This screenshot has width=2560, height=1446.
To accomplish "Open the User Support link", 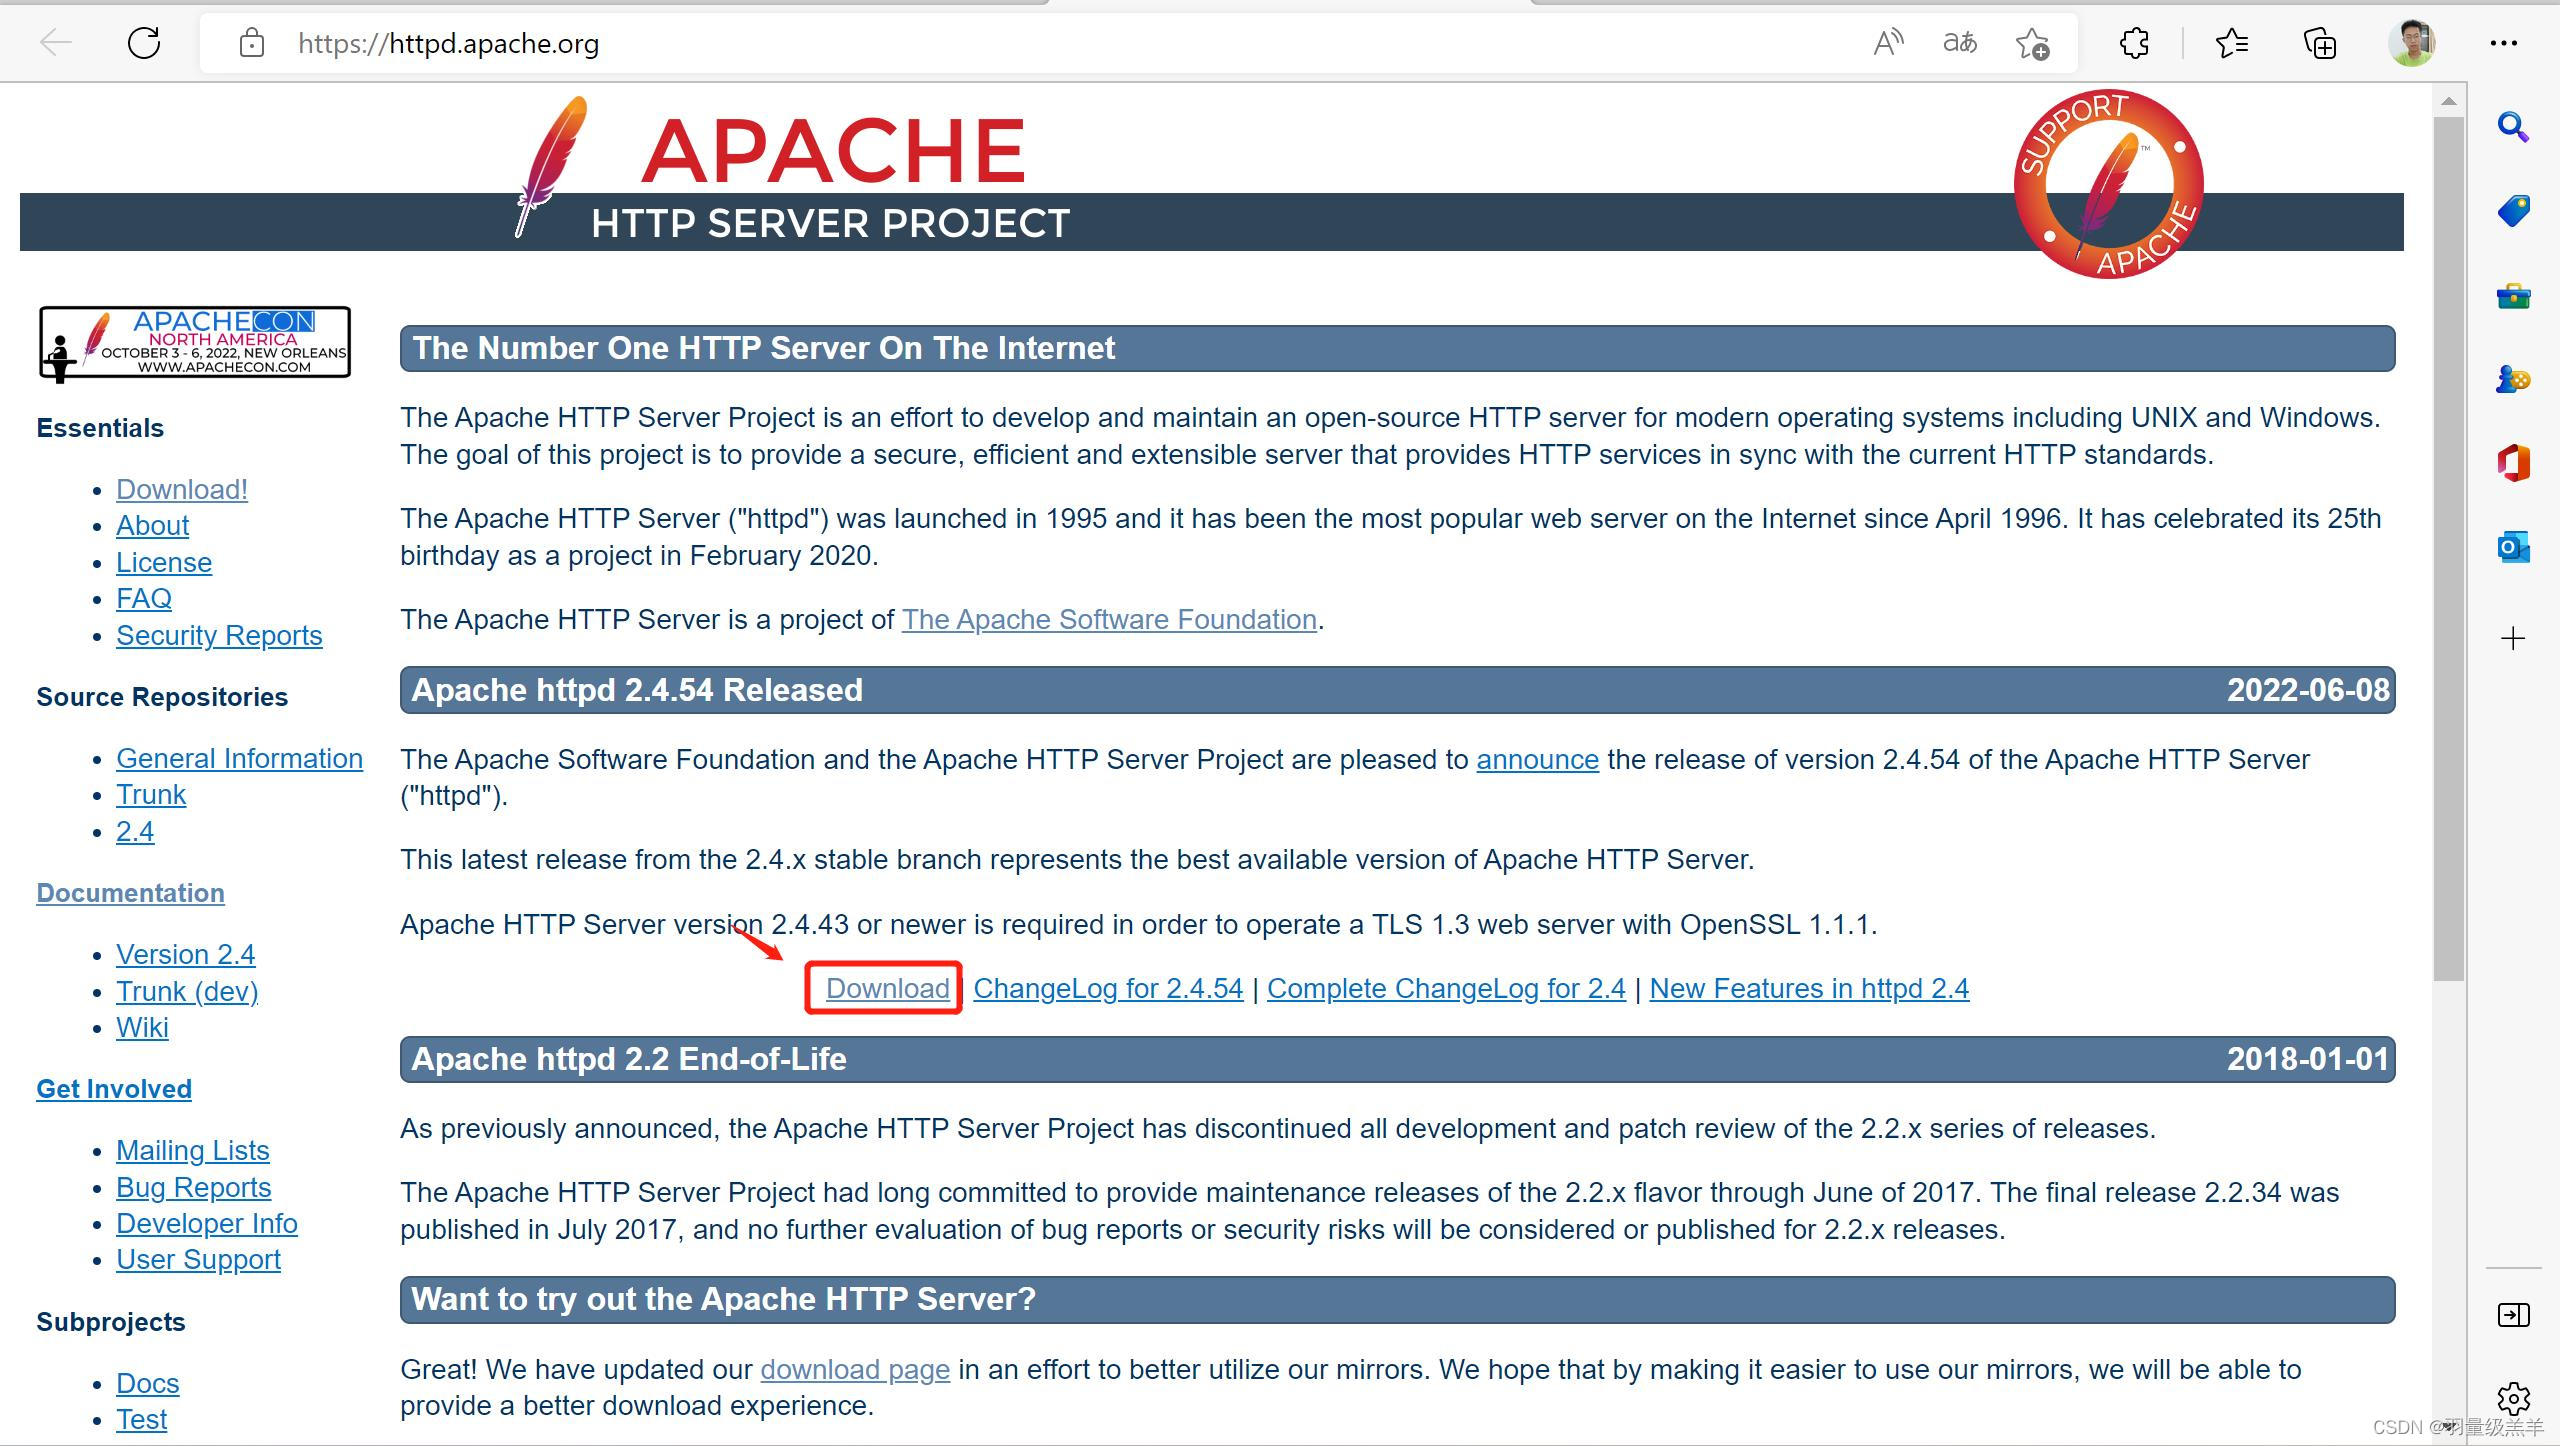I will pos(198,1259).
